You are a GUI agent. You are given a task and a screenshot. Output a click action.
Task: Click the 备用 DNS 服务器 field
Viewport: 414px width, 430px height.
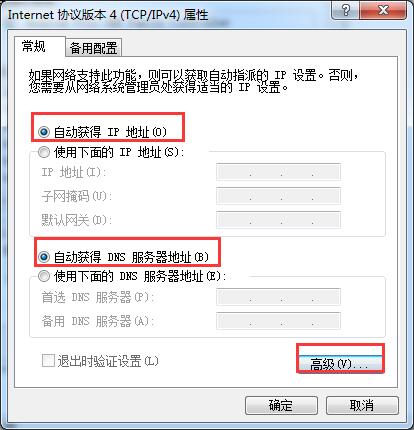(x=278, y=321)
